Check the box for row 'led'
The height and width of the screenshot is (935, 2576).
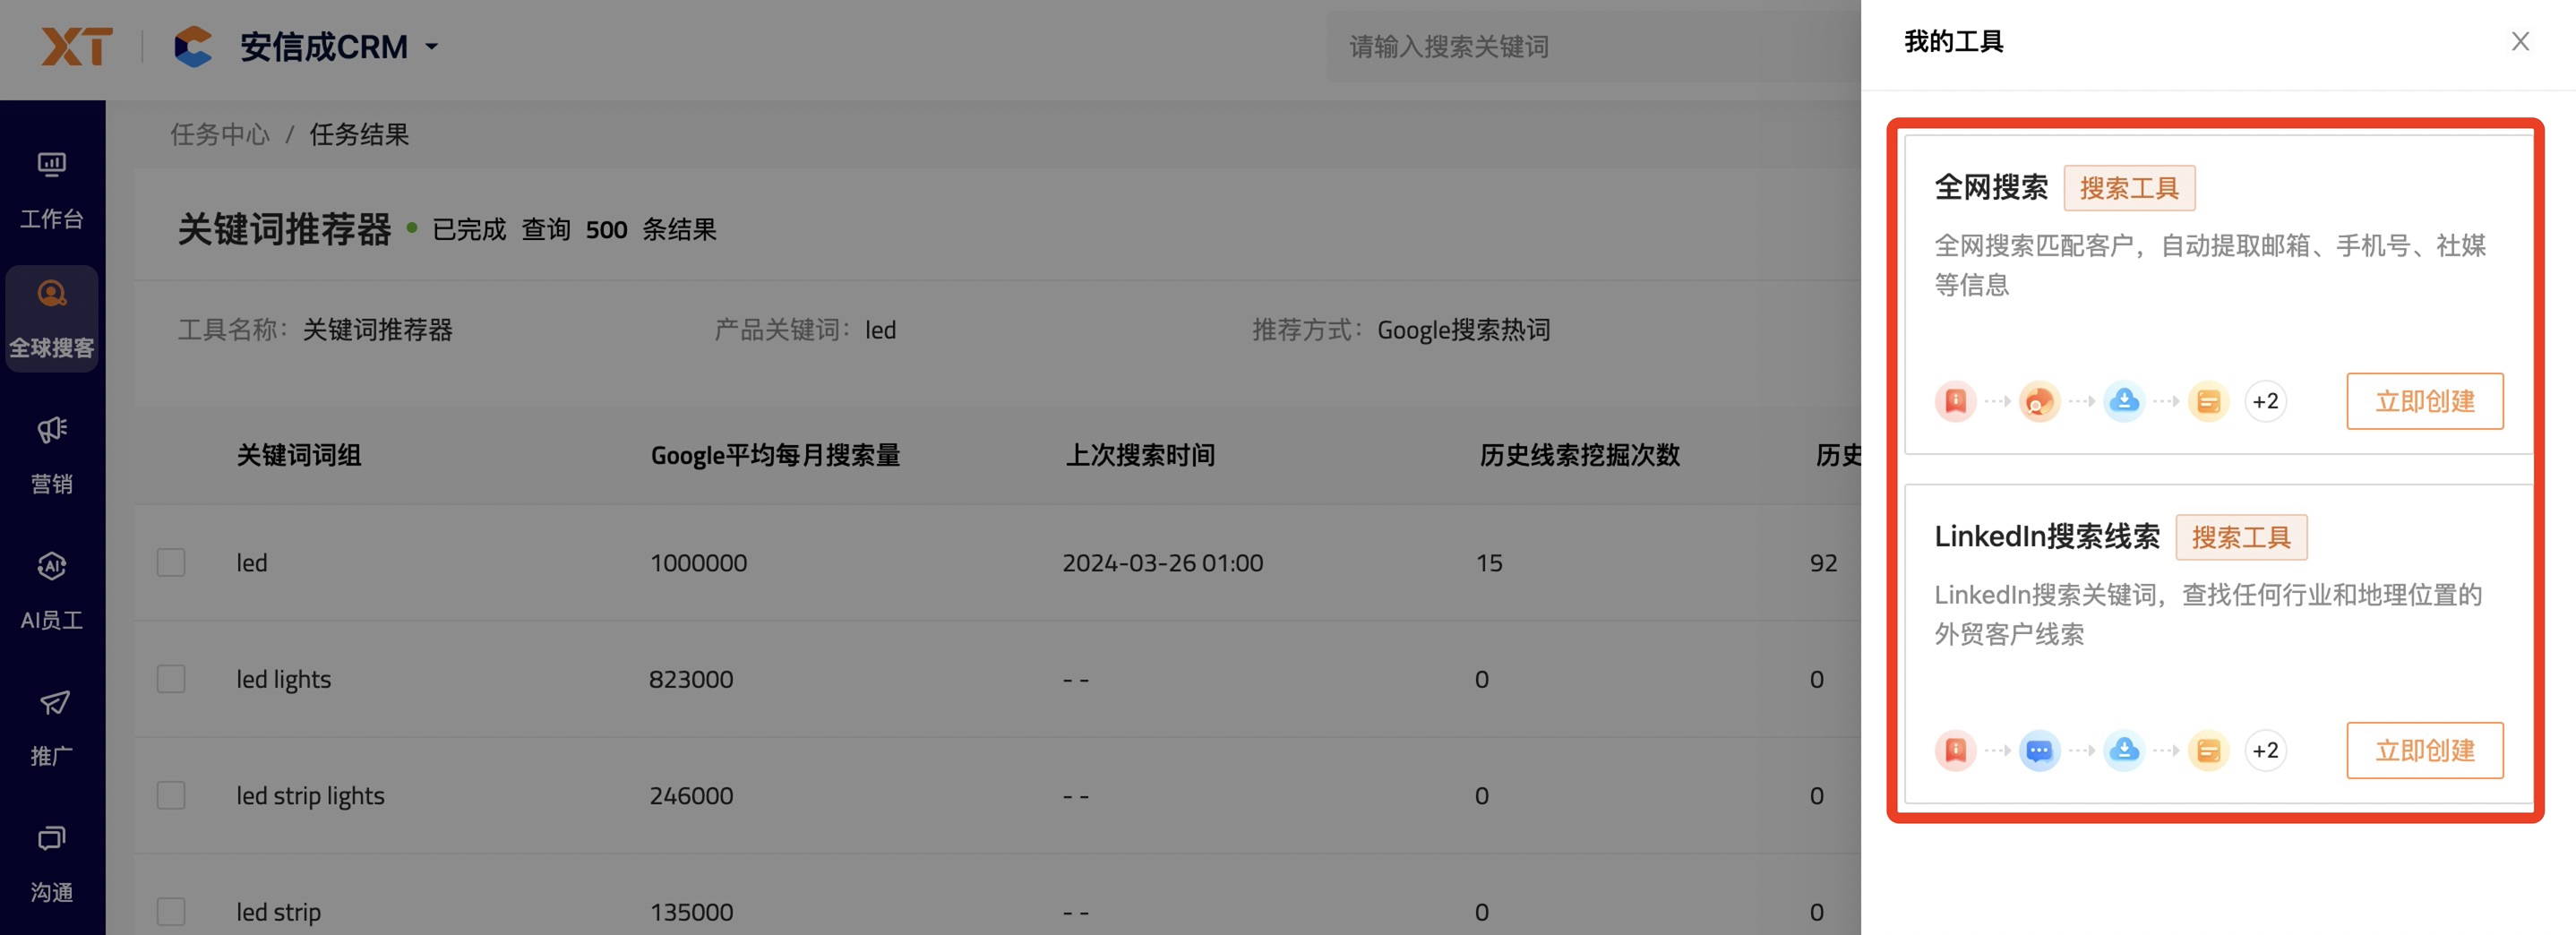(x=171, y=562)
